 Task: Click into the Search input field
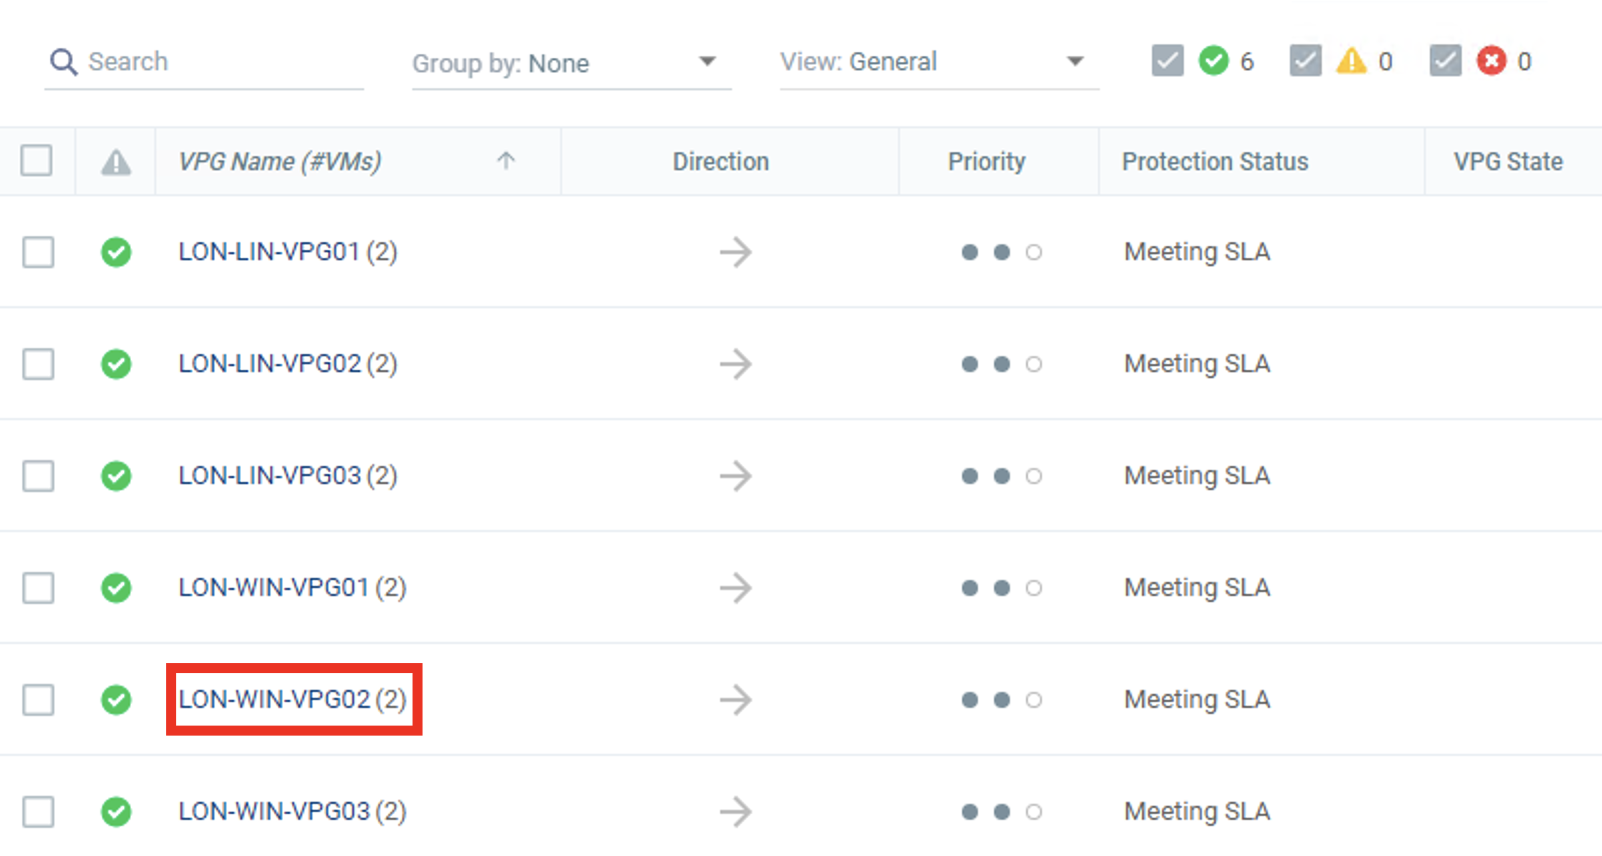tap(220, 62)
